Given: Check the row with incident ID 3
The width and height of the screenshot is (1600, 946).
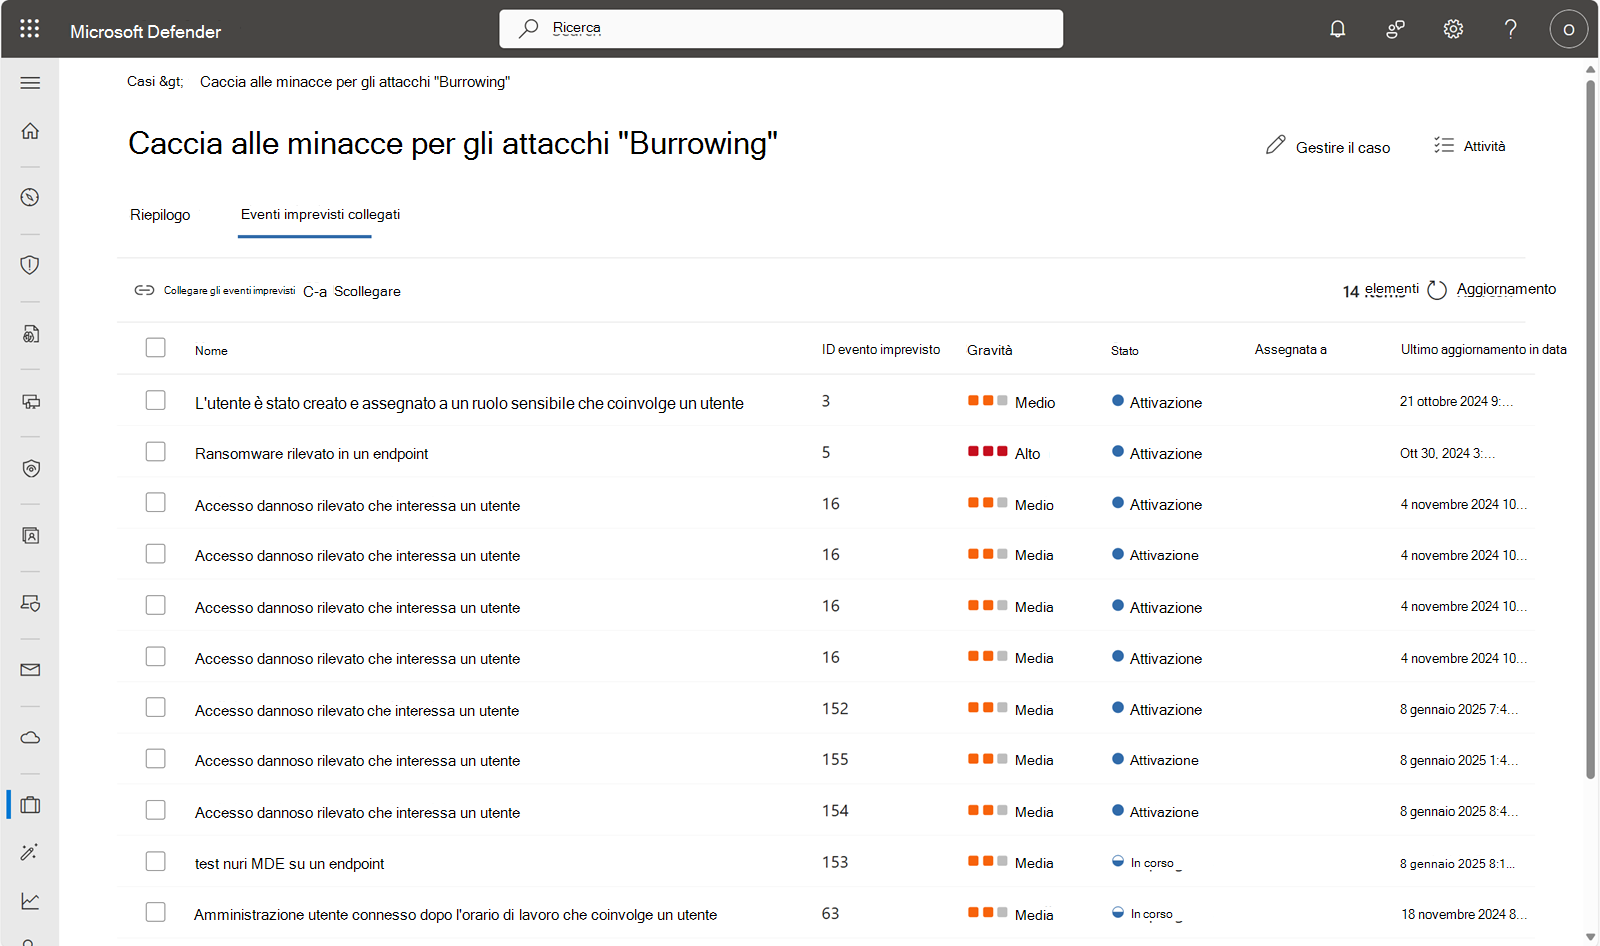Looking at the screenshot, I should point(155,400).
